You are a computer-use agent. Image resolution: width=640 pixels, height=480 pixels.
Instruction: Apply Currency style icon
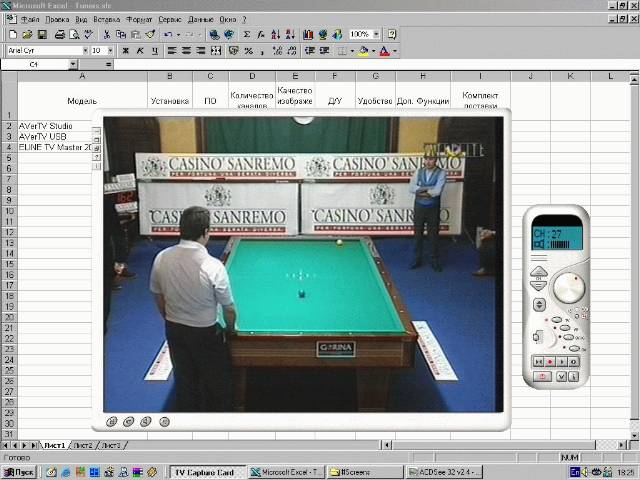pos(234,51)
